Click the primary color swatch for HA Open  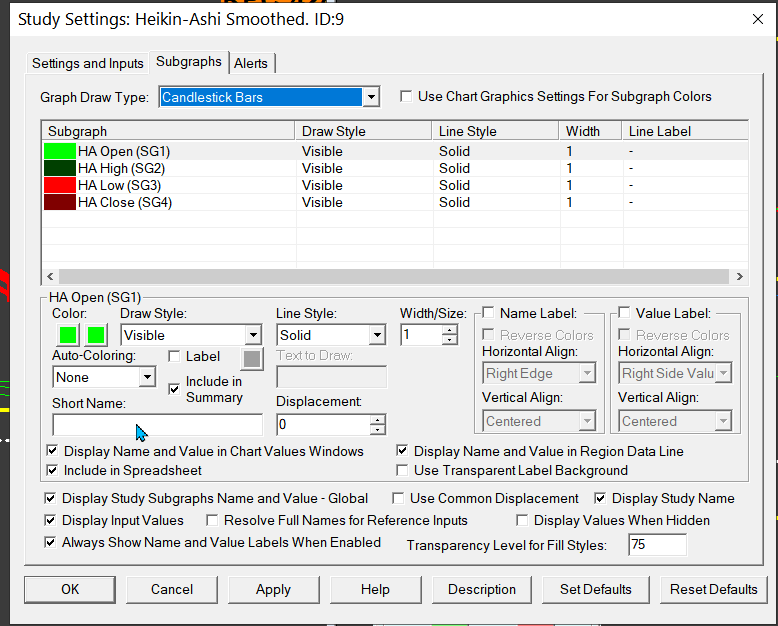click(65, 335)
